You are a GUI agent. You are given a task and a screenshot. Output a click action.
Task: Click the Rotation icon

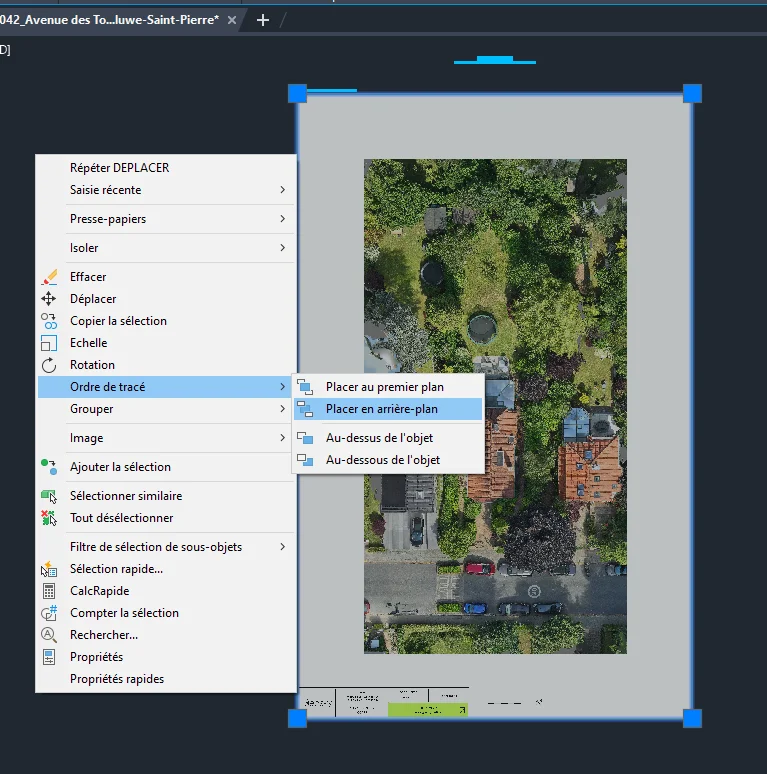pos(49,365)
